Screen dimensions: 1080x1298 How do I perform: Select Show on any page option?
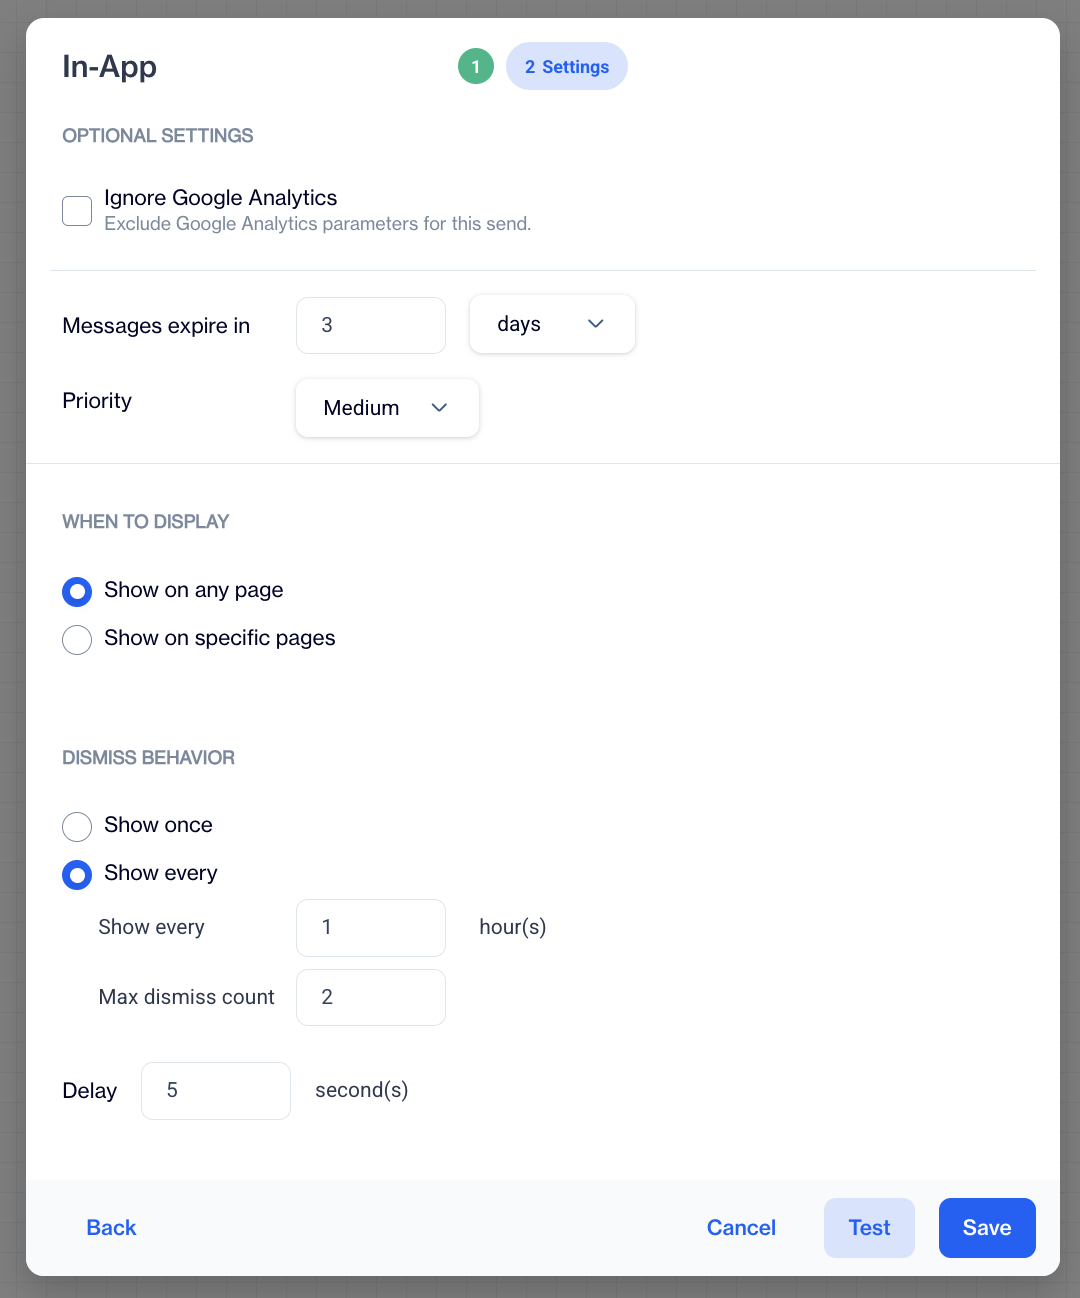point(77,592)
